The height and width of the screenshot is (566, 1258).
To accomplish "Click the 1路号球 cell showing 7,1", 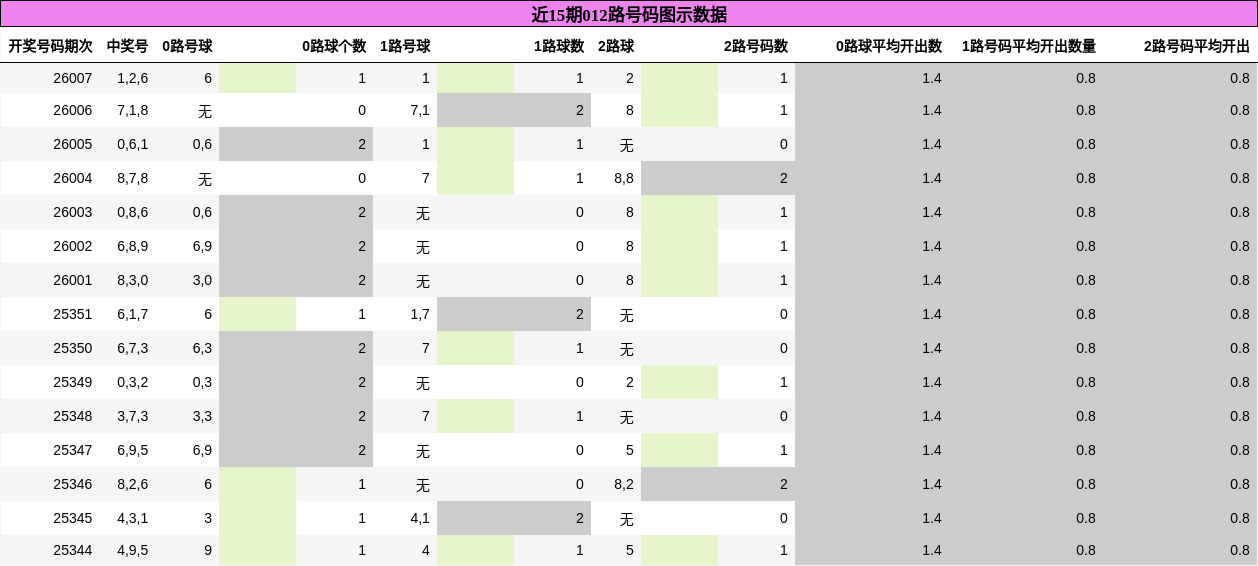I will pyautogui.click(x=419, y=110).
